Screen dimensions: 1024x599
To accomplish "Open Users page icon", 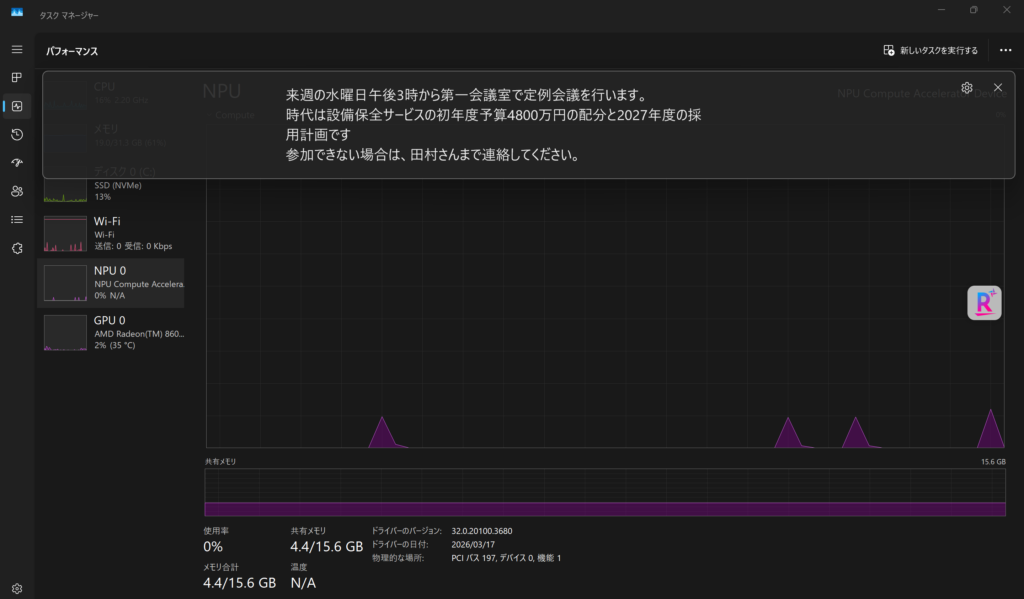I will tap(17, 191).
